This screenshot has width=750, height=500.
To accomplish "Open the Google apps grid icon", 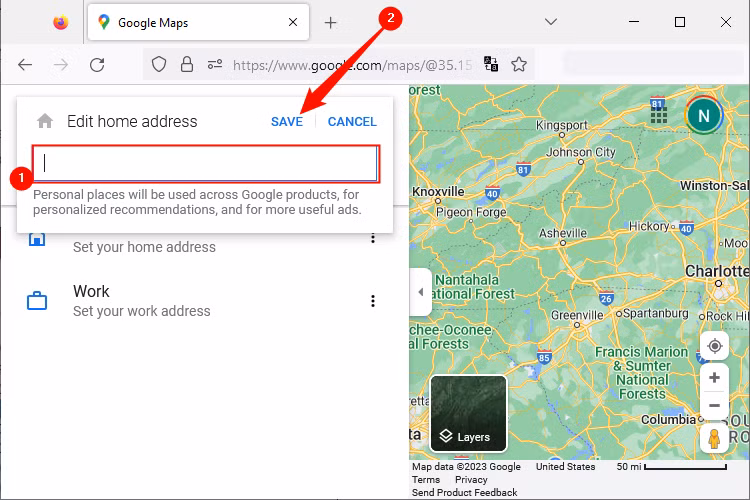I will point(659,115).
